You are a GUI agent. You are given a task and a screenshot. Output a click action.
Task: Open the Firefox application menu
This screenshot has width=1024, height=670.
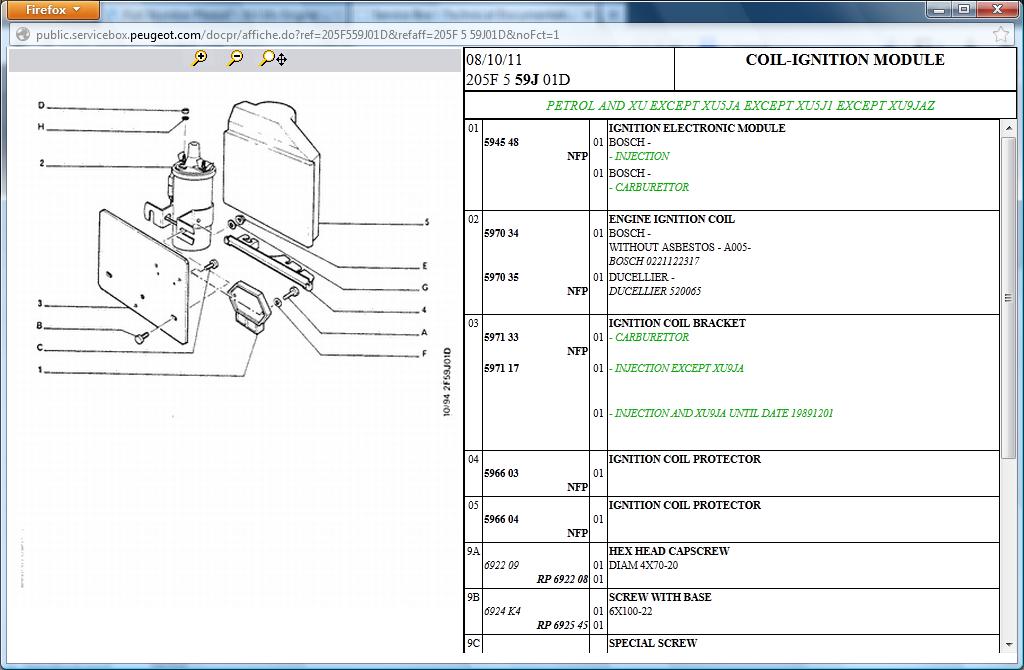[x=53, y=10]
